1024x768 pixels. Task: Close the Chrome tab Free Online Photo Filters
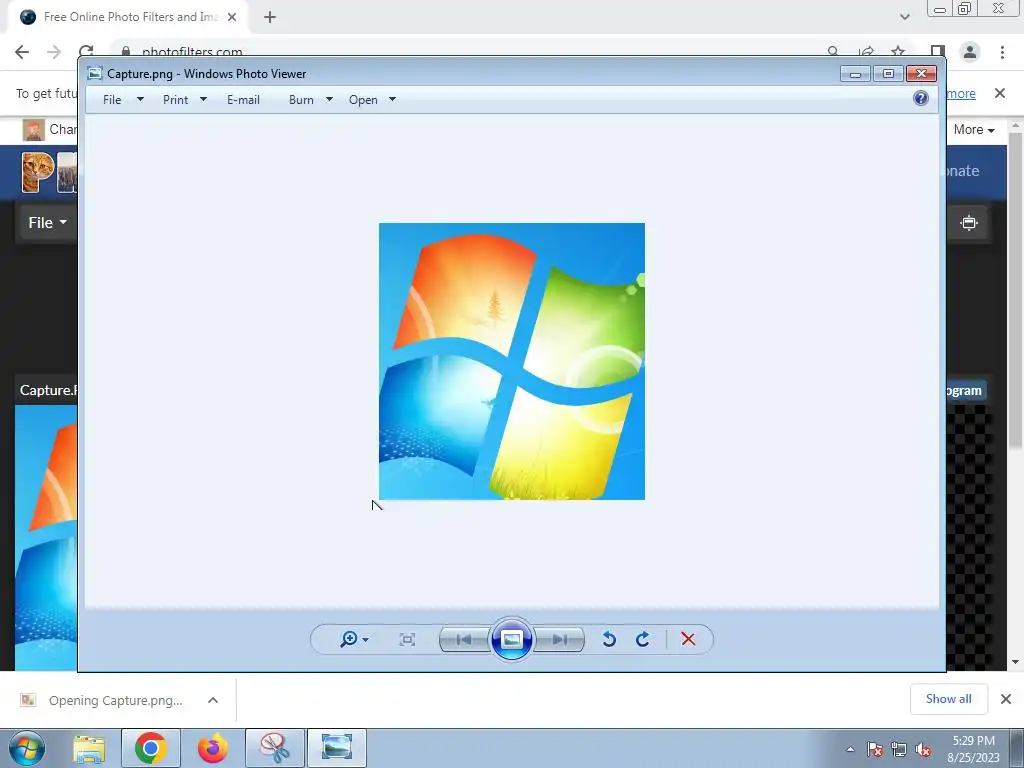click(x=232, y=17)
